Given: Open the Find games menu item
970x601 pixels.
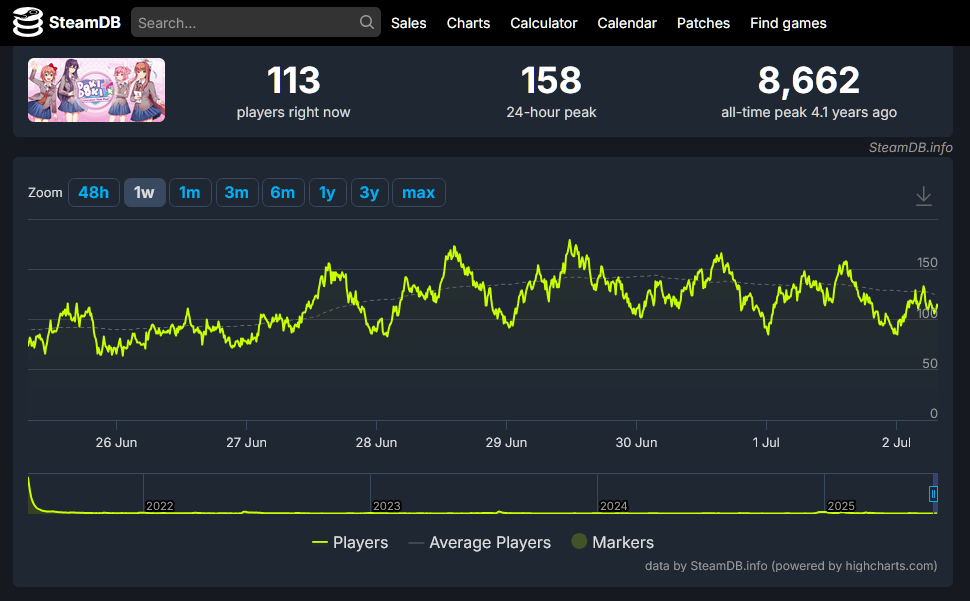Looking at the screenshot, I should 788,23.
